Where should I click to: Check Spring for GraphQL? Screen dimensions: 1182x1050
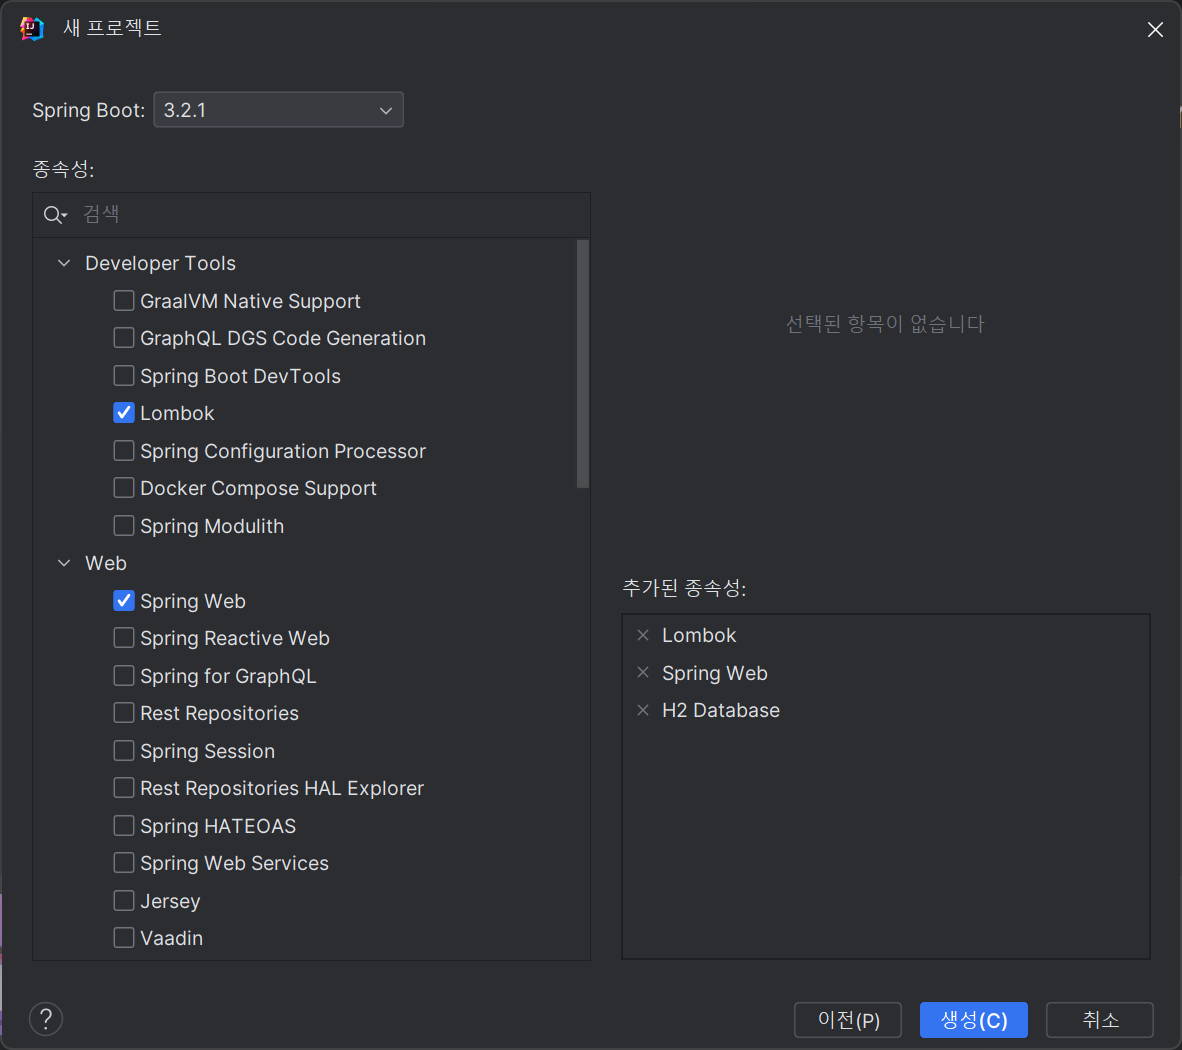pos(124,675)
